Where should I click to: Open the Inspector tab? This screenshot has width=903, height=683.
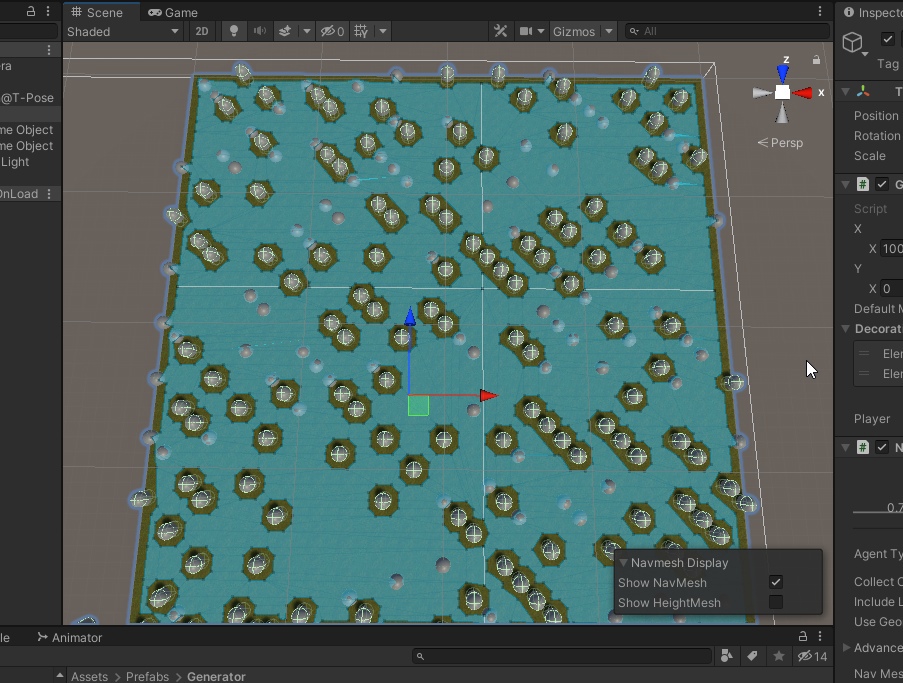(872, 12)
